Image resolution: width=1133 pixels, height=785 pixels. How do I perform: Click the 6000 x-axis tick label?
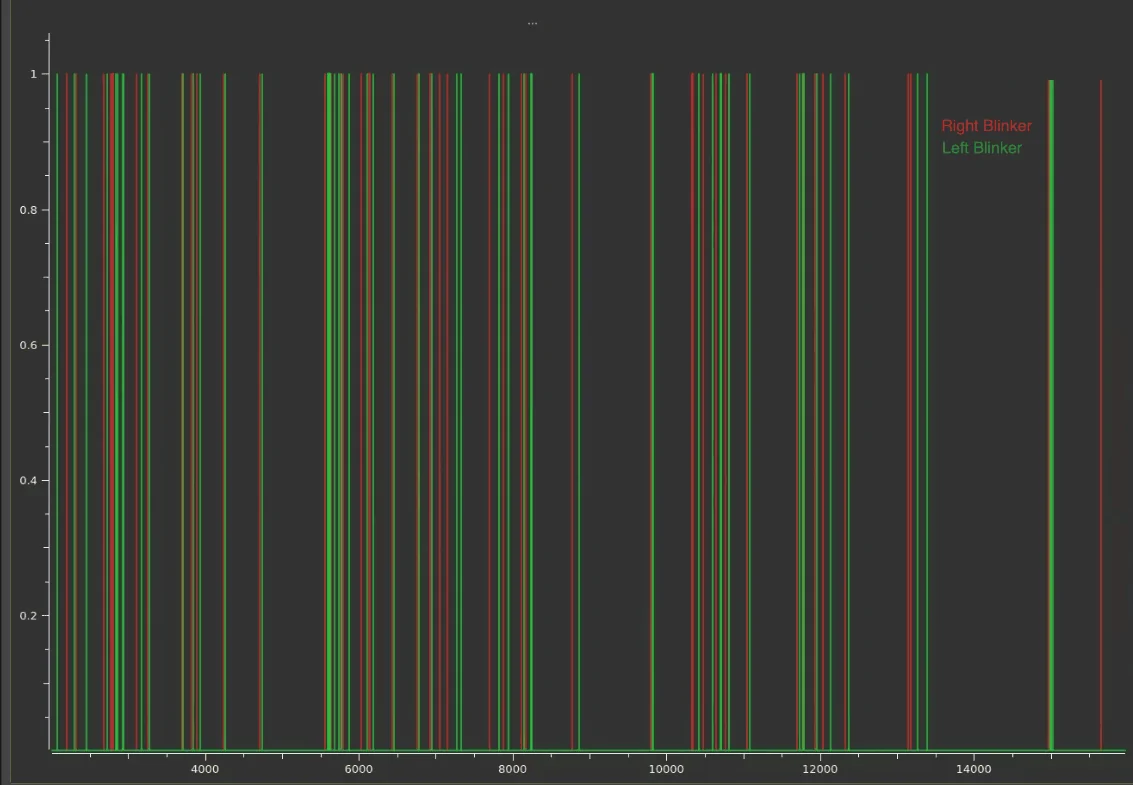(358, 769)
